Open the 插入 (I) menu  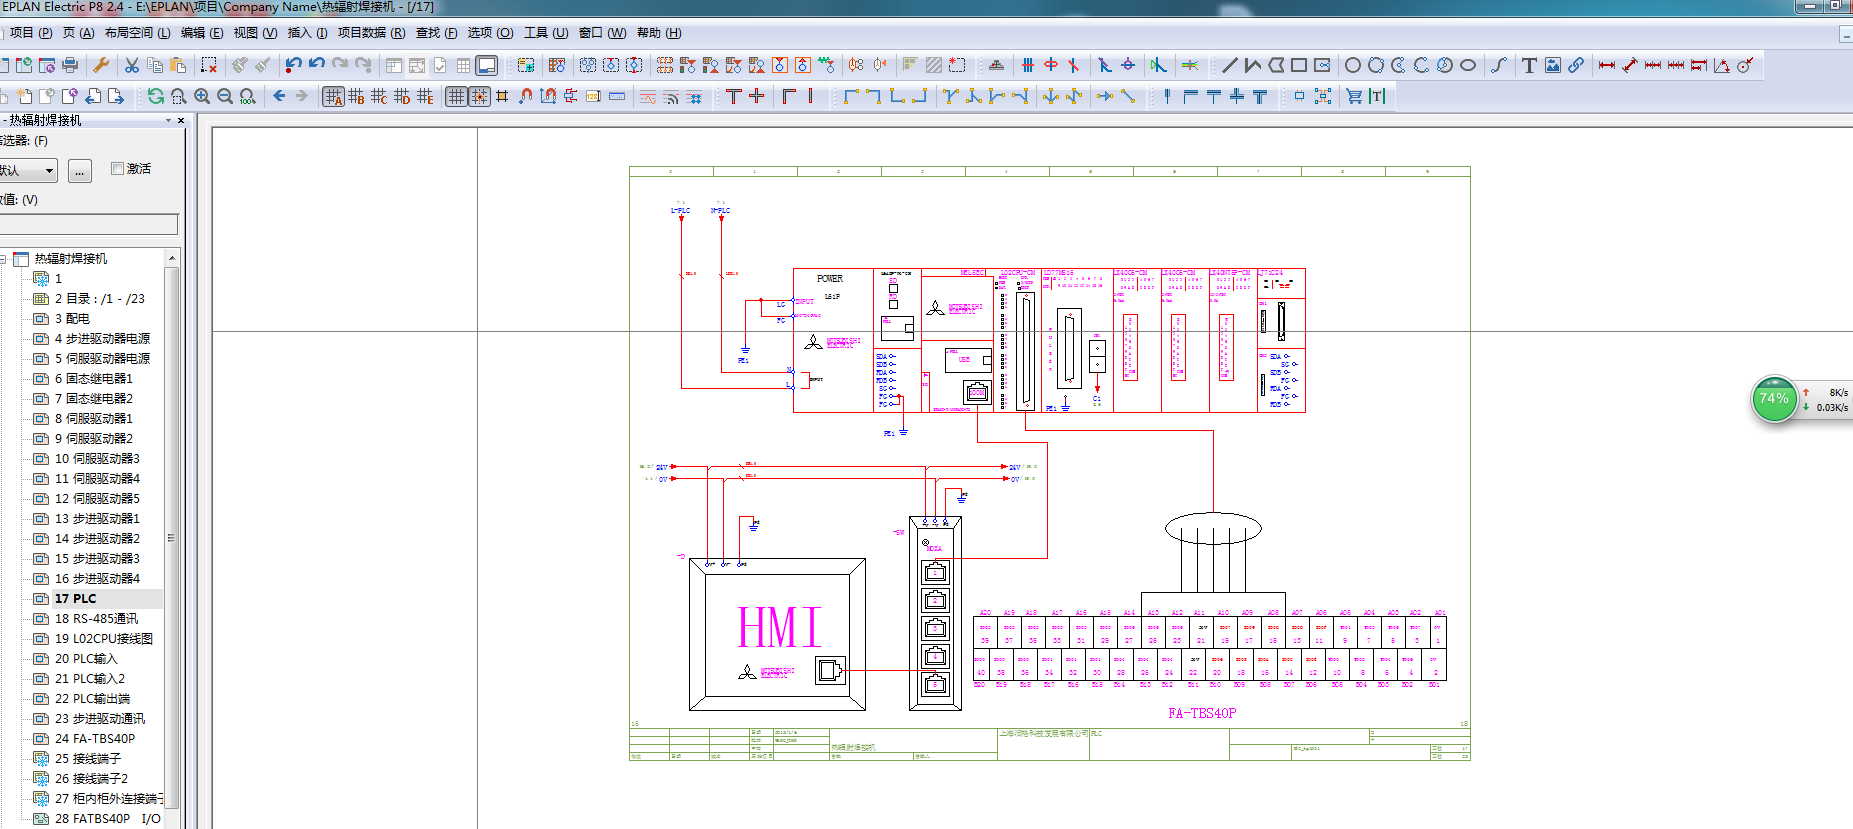point(307,33)
